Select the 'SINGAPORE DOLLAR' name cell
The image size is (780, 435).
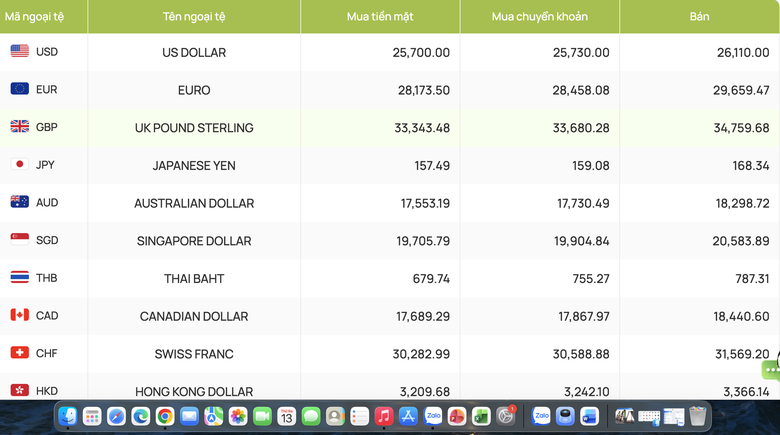pos(194,241)
